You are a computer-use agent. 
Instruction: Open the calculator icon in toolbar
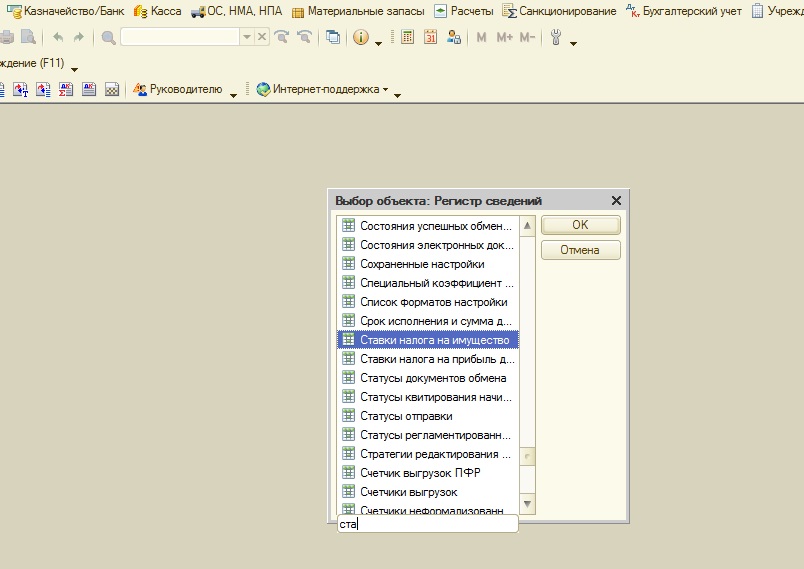pos(408,38)
